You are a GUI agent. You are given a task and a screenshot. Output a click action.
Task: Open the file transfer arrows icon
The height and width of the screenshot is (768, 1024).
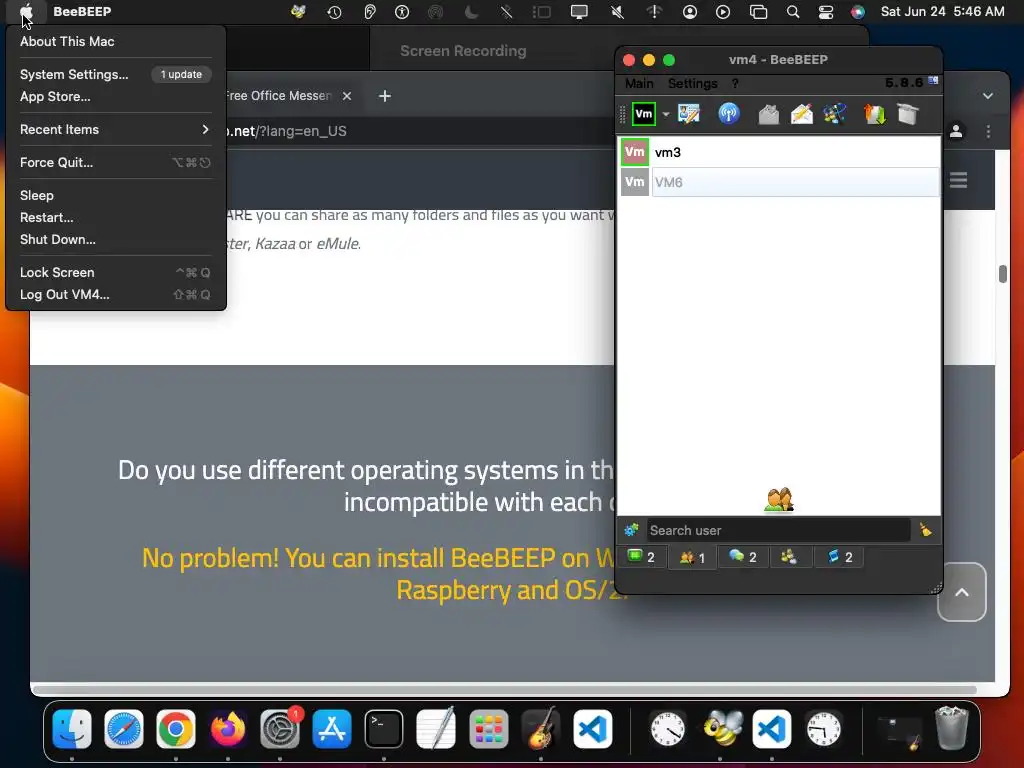(x=874, y=114)
